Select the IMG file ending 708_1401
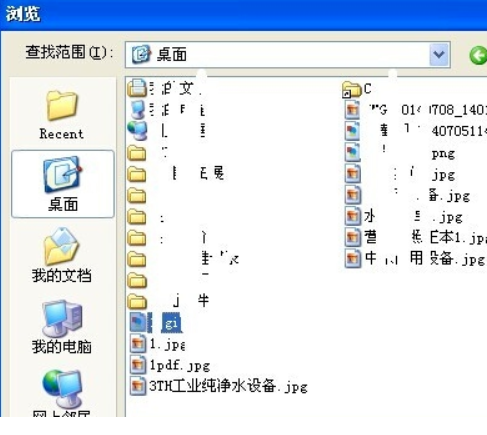 pos(415,110)
